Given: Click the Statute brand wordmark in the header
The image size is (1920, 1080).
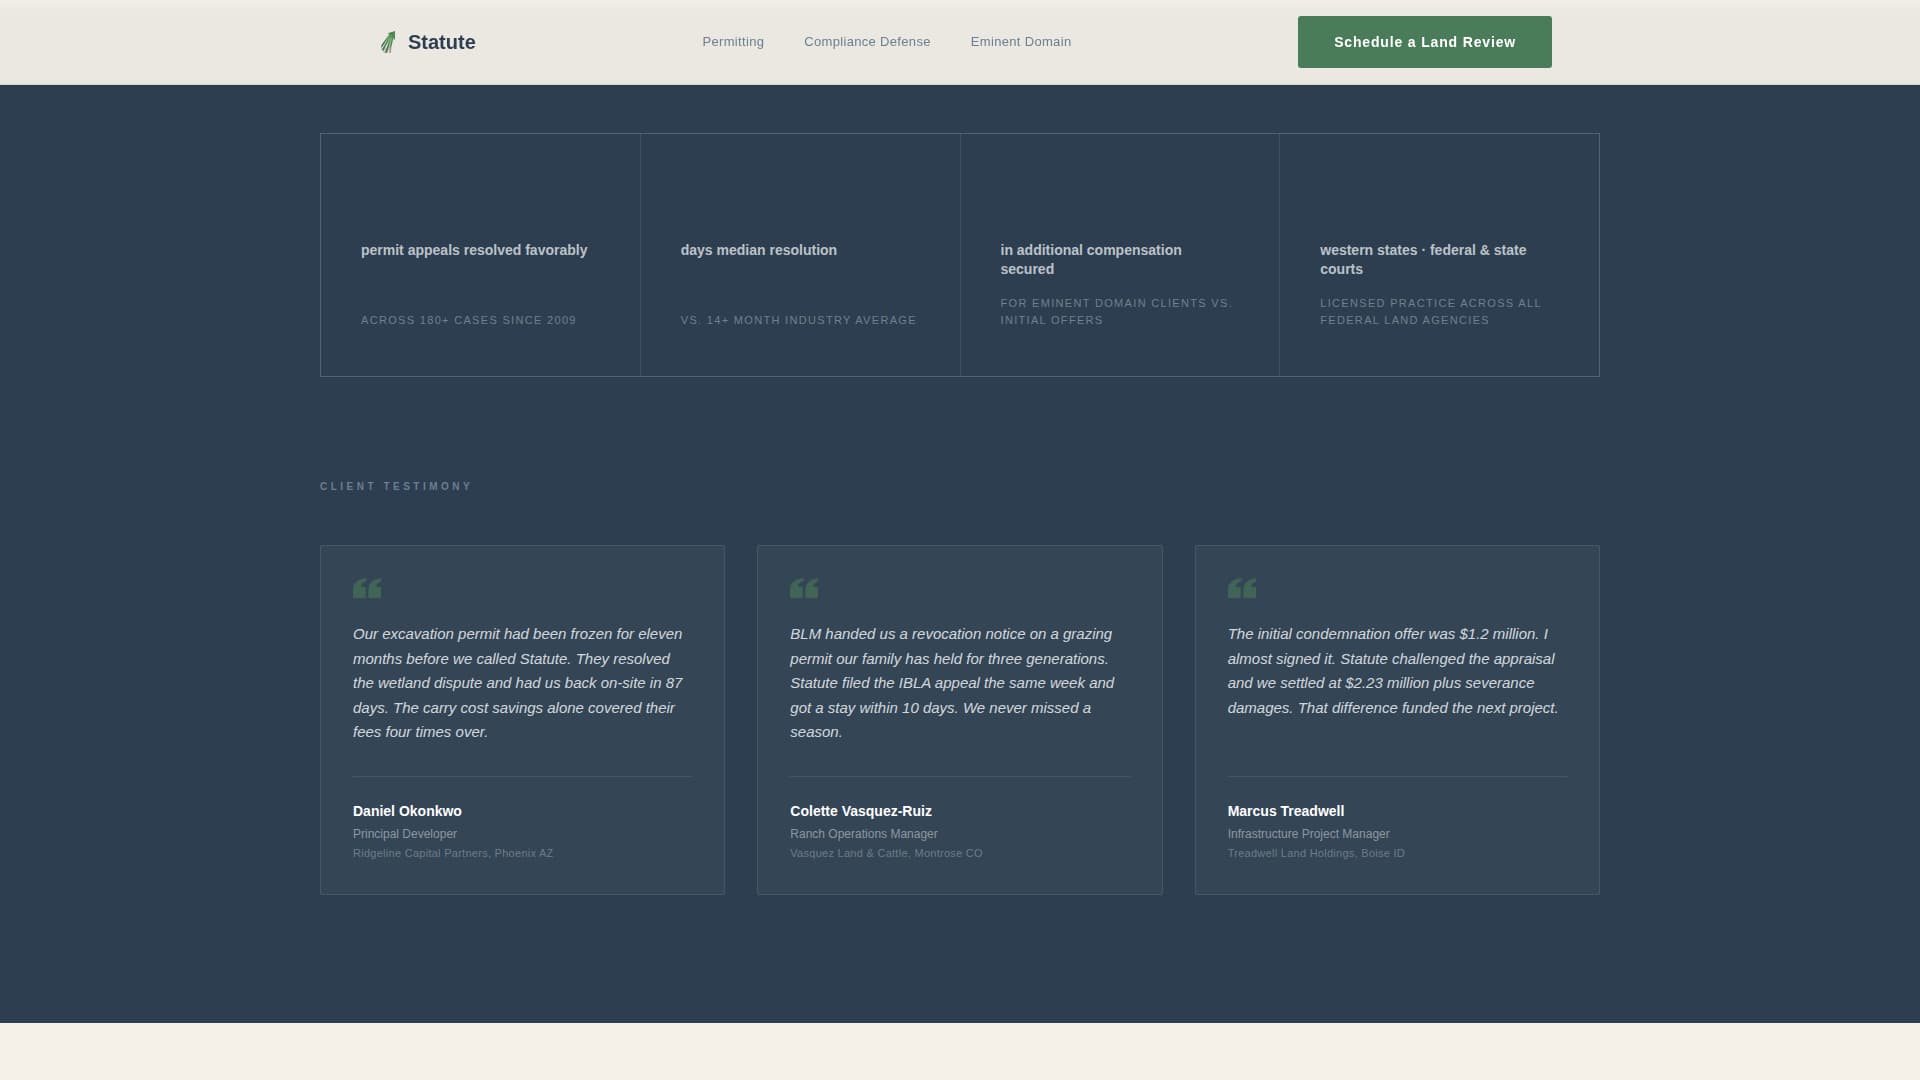Looking at the screenshot, I should pyautogui.click(x=441, y=42).
